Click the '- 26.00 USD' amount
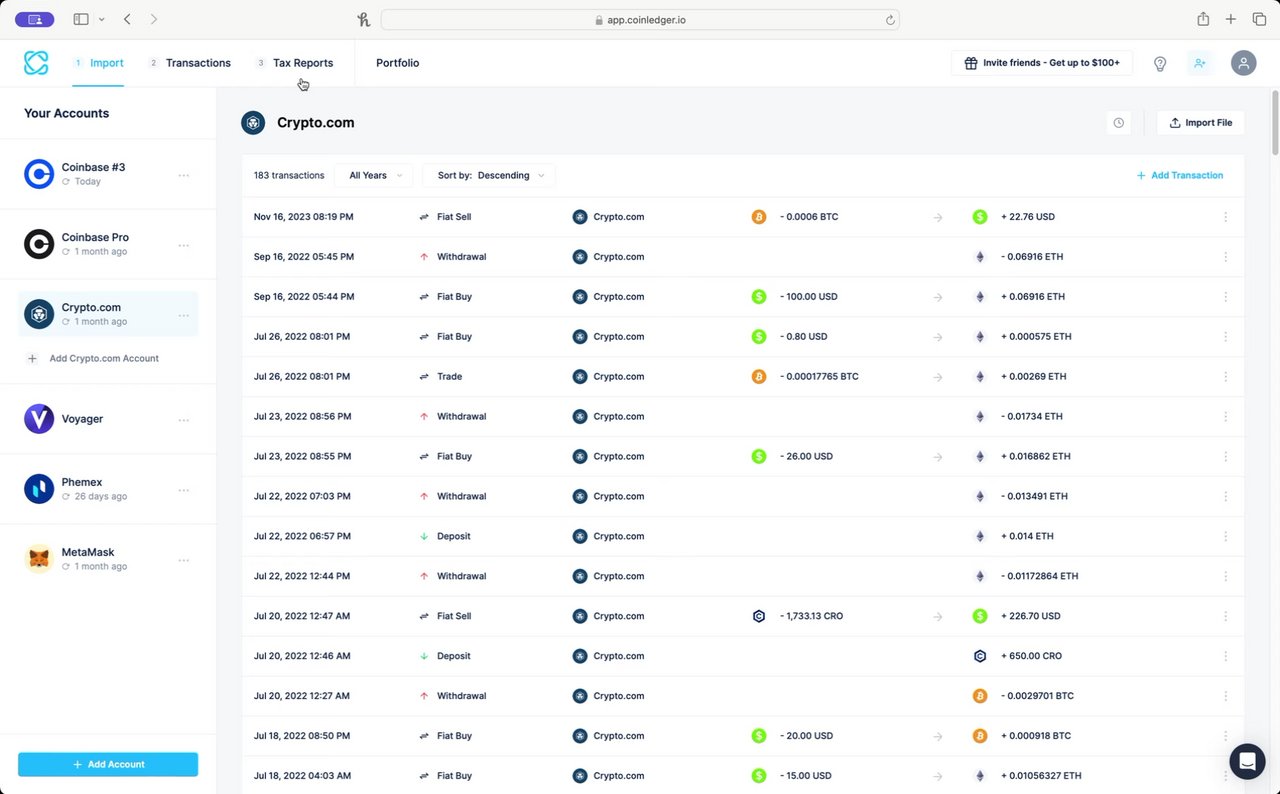1280x794 pixels. pos(806,457)
